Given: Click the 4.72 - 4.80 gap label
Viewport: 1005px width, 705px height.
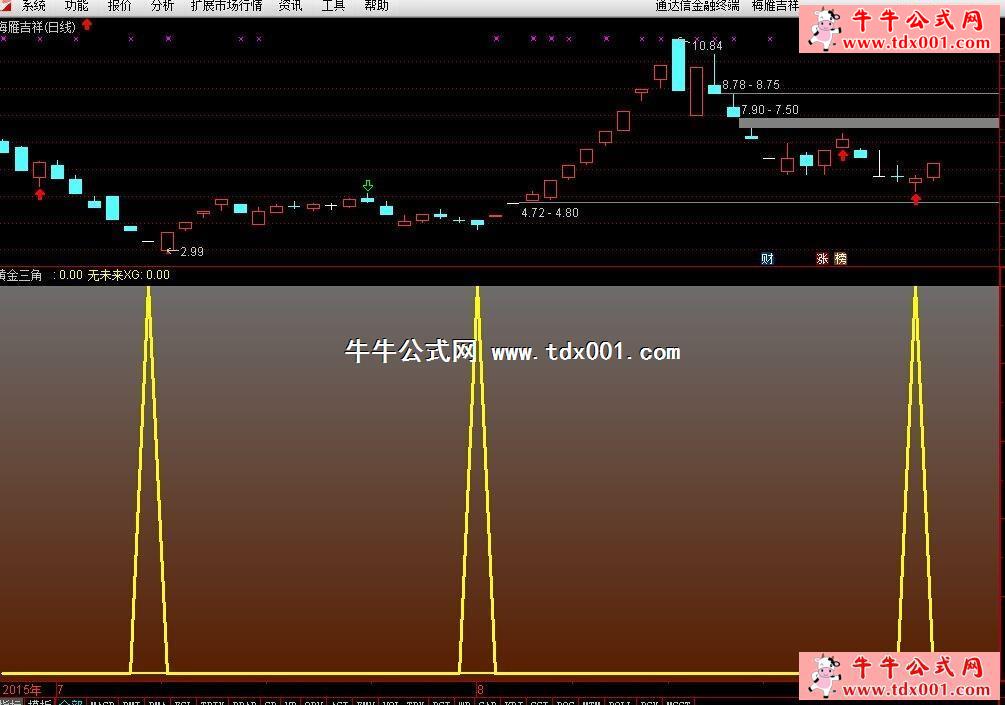Looking at the screenshot, I should point(550,213).
